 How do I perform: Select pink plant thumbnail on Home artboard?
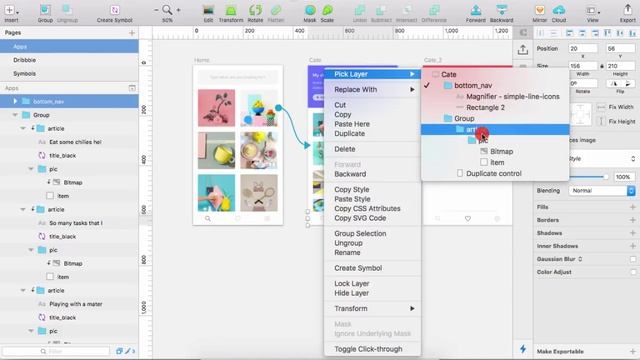[x=216, y=108]
